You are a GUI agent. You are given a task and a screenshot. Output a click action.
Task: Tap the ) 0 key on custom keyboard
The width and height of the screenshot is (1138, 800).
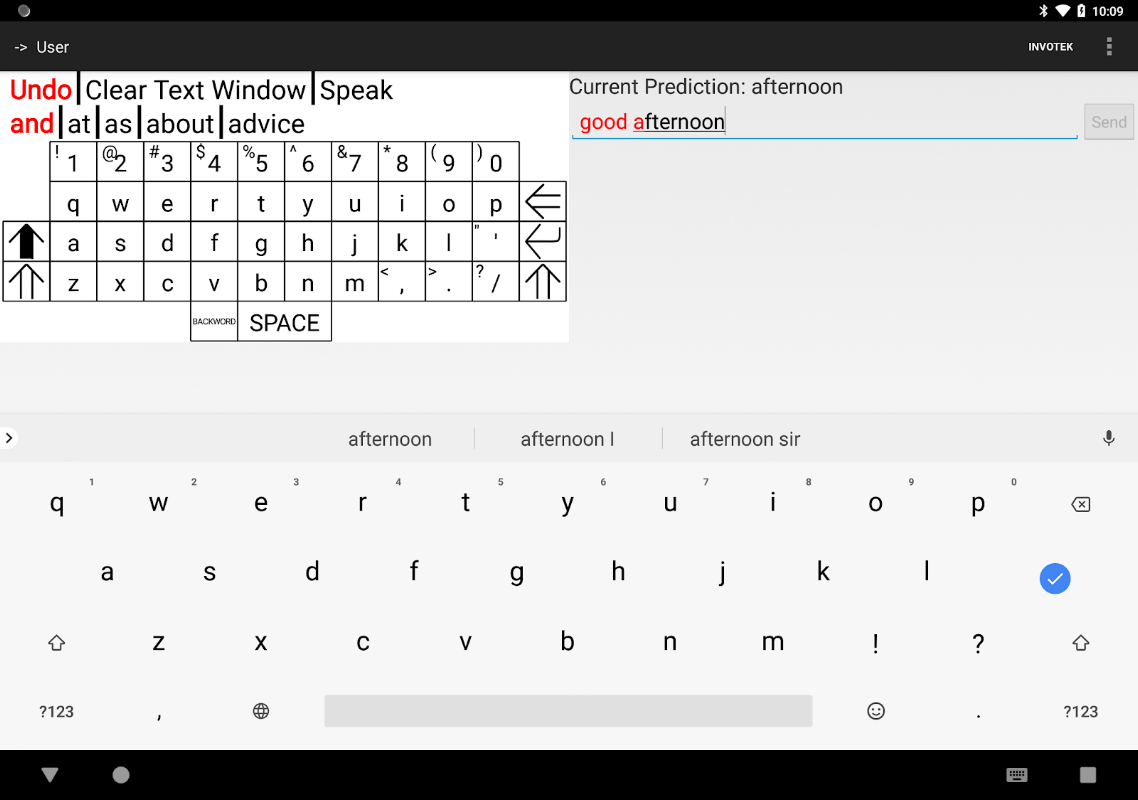point(496,161)
